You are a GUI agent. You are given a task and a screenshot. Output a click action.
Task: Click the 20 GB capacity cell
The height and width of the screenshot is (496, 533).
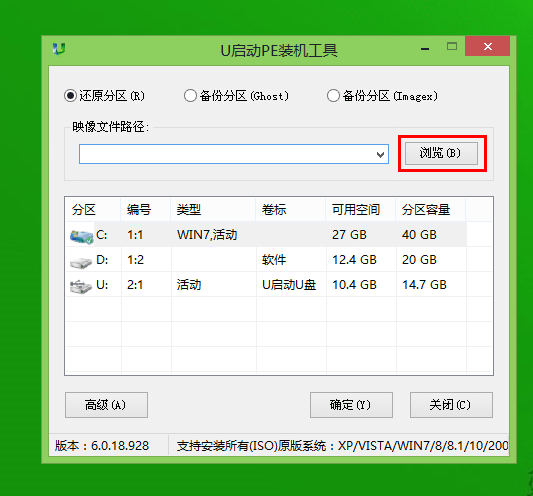[419, 260]
